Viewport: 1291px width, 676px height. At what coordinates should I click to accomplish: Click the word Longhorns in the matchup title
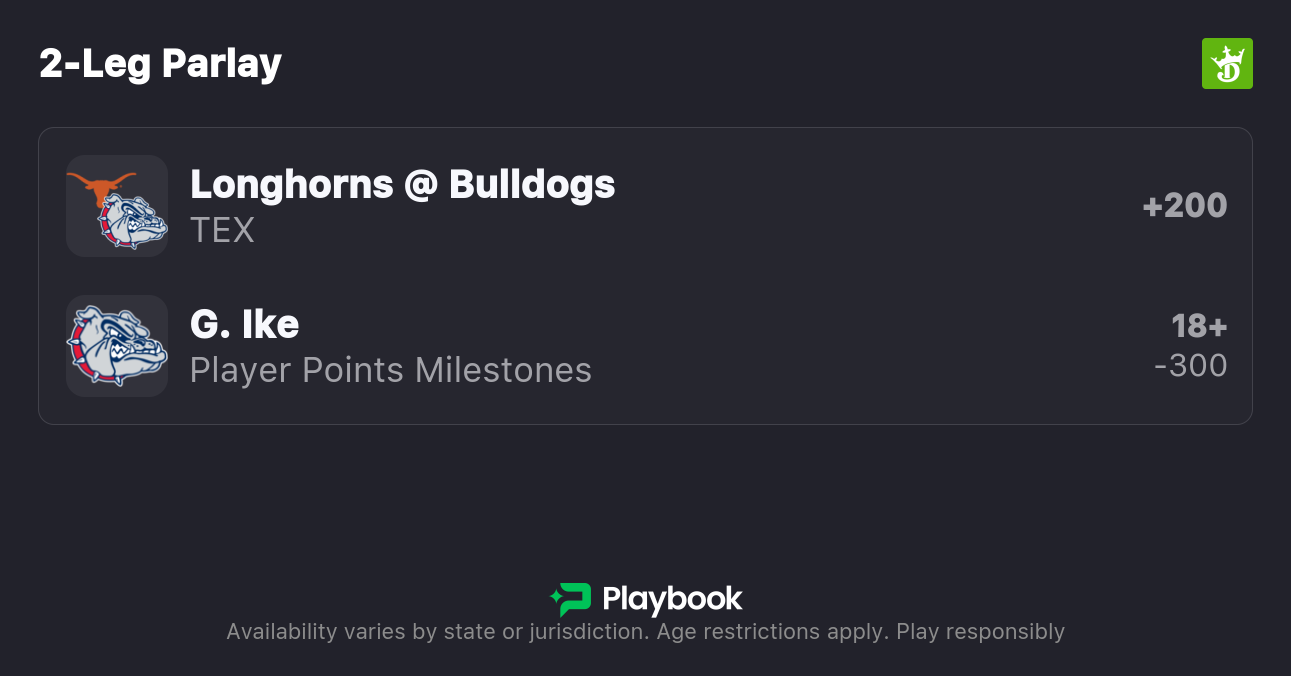292,184
